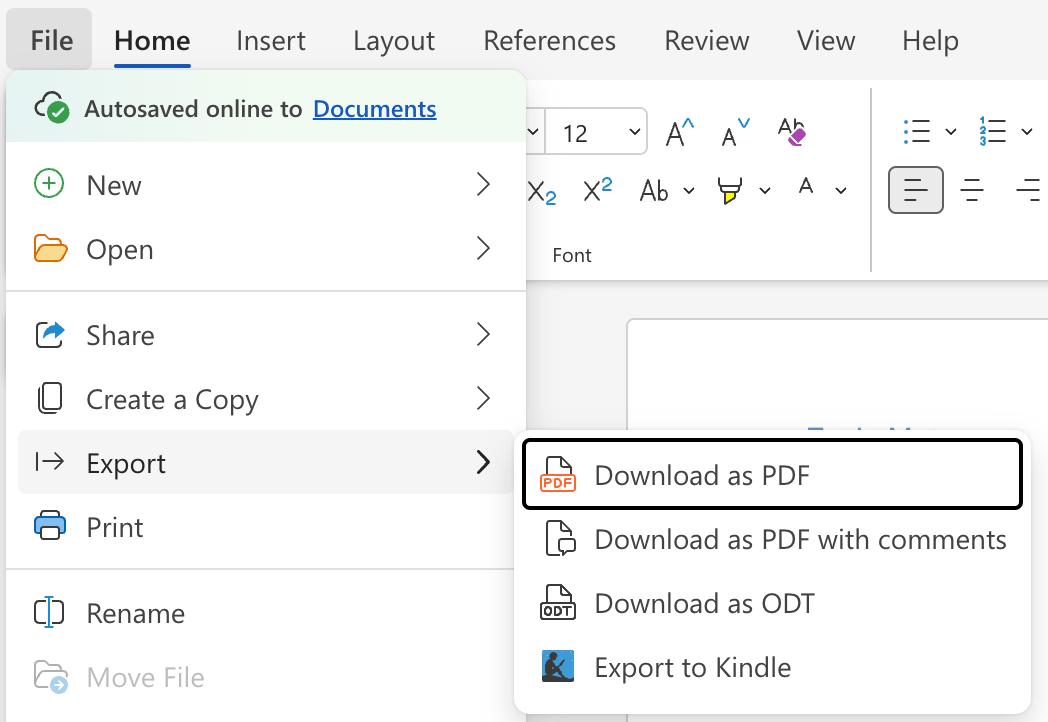Toggle superscript formatting
1048x722 pixels.
click(x=596, y=192)
